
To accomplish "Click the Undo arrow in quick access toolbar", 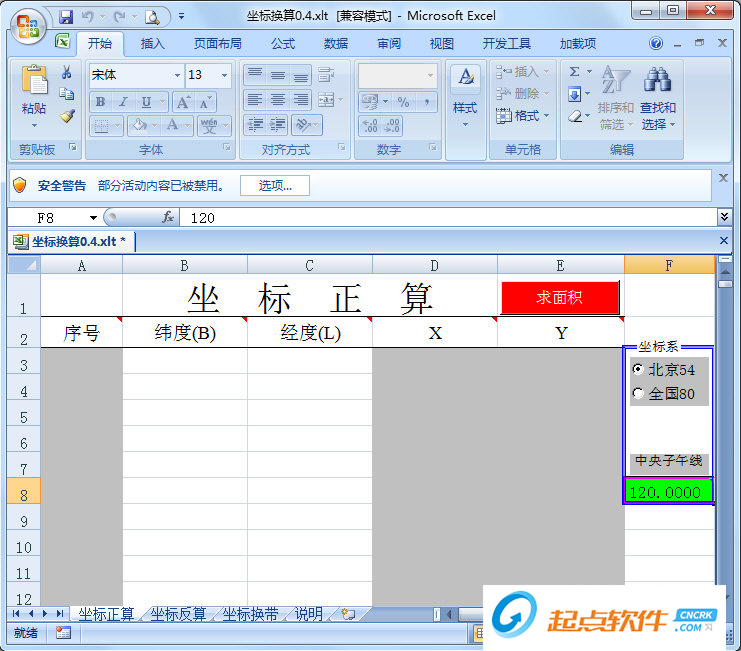I will pos(87,17).
